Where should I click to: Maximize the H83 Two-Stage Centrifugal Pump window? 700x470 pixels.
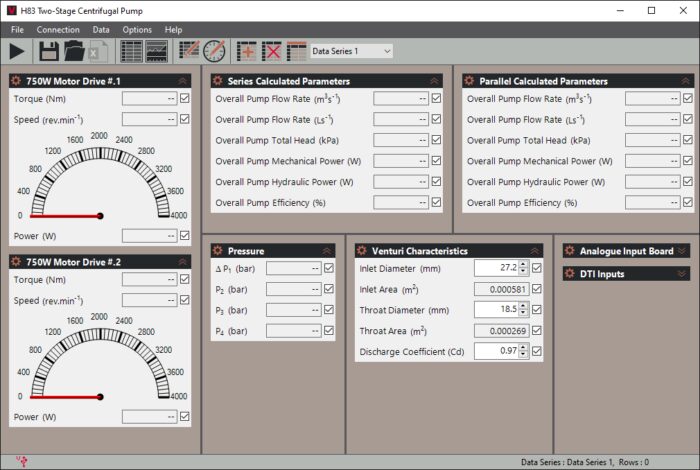(651, 10)
